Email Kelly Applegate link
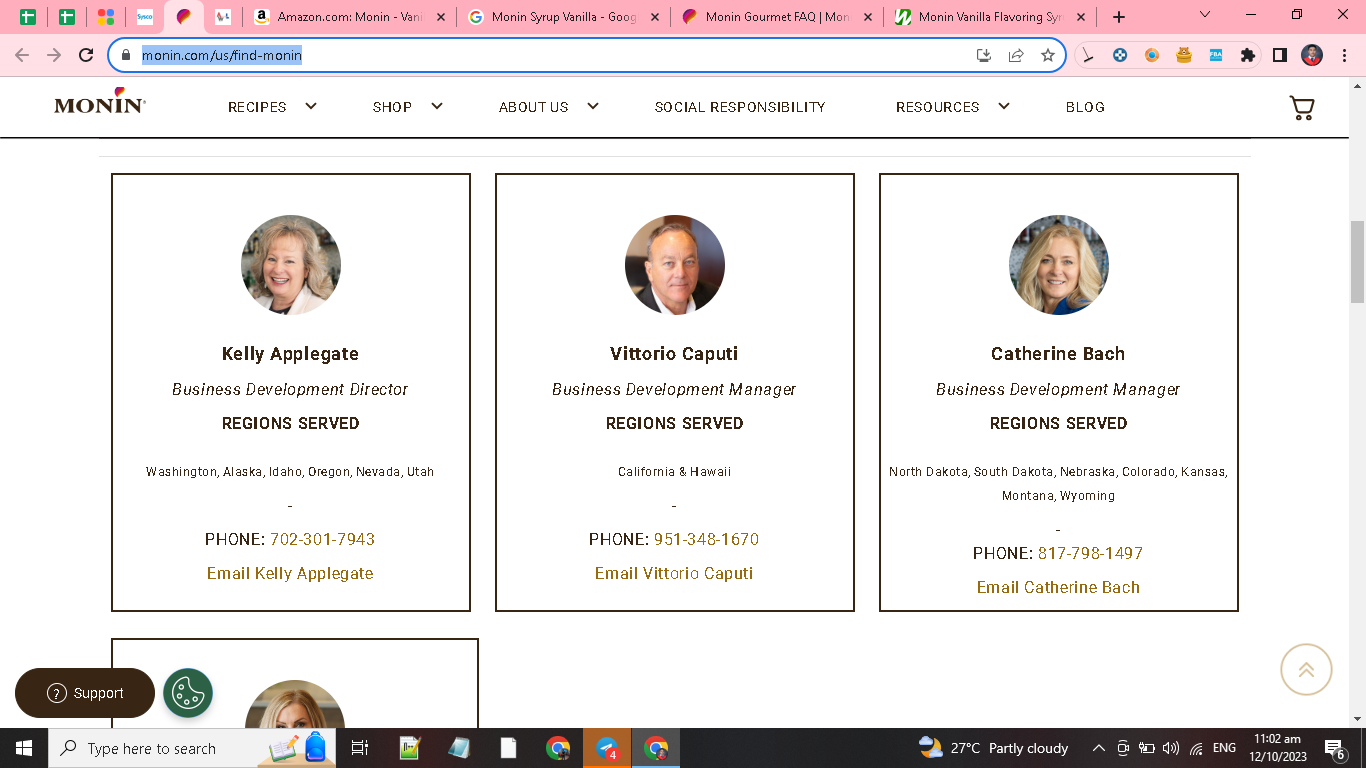 tap(290, 573)
